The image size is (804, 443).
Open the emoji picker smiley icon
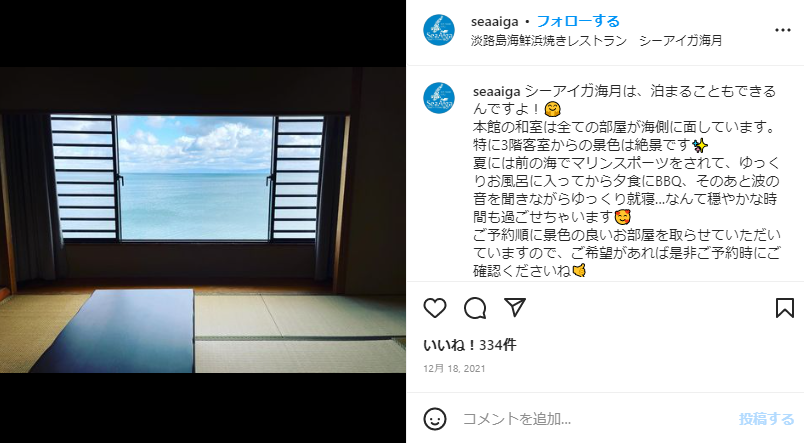coord(435,419)
